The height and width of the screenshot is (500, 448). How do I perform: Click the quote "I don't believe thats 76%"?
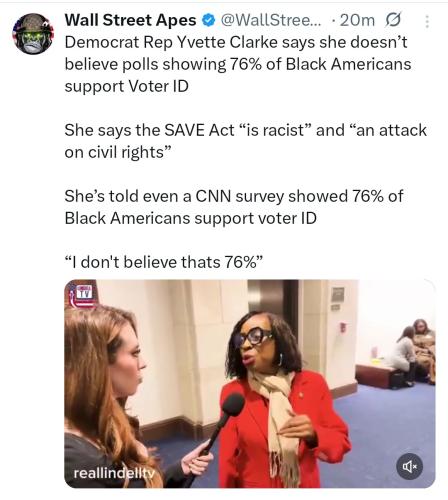[x=164, y=262]
